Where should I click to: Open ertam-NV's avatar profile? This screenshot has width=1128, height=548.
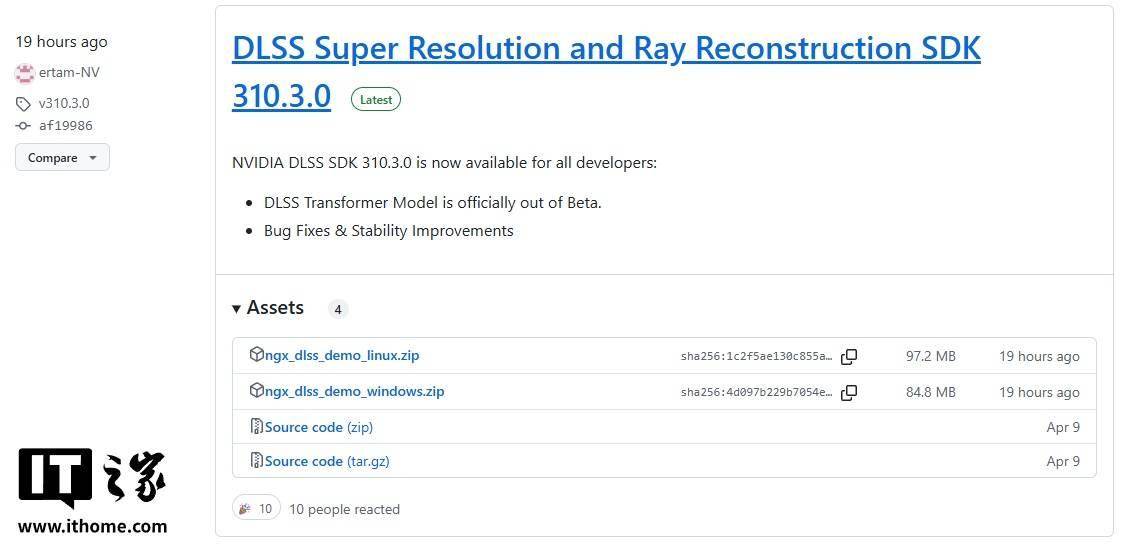click(24, 73)
